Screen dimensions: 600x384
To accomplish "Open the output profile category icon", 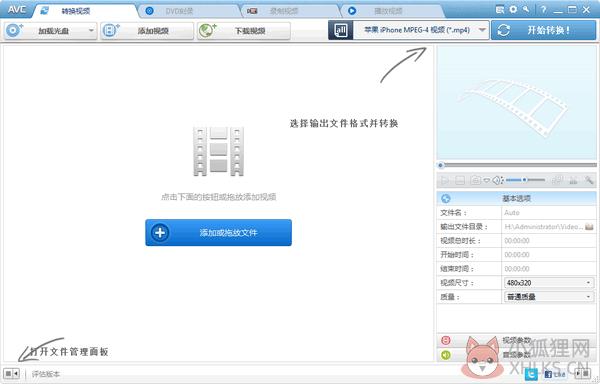I will point(341,30).
